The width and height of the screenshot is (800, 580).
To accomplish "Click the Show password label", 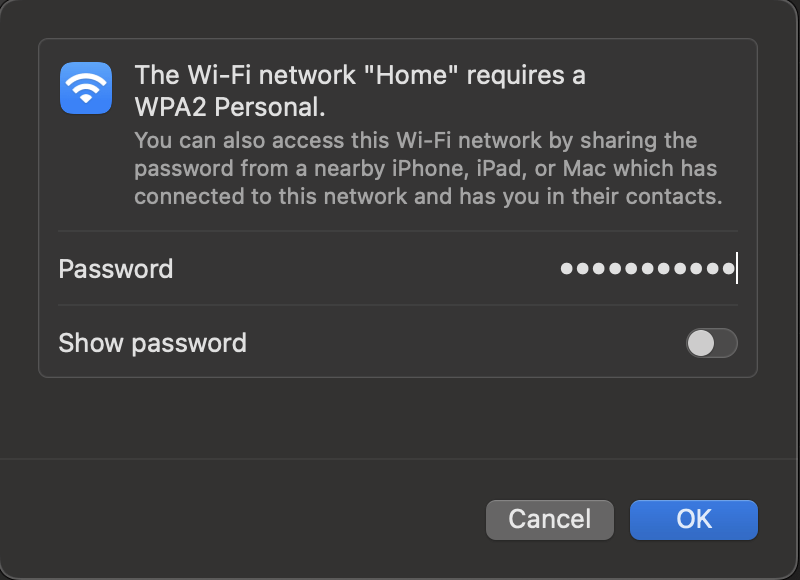I will coord(153,343).
